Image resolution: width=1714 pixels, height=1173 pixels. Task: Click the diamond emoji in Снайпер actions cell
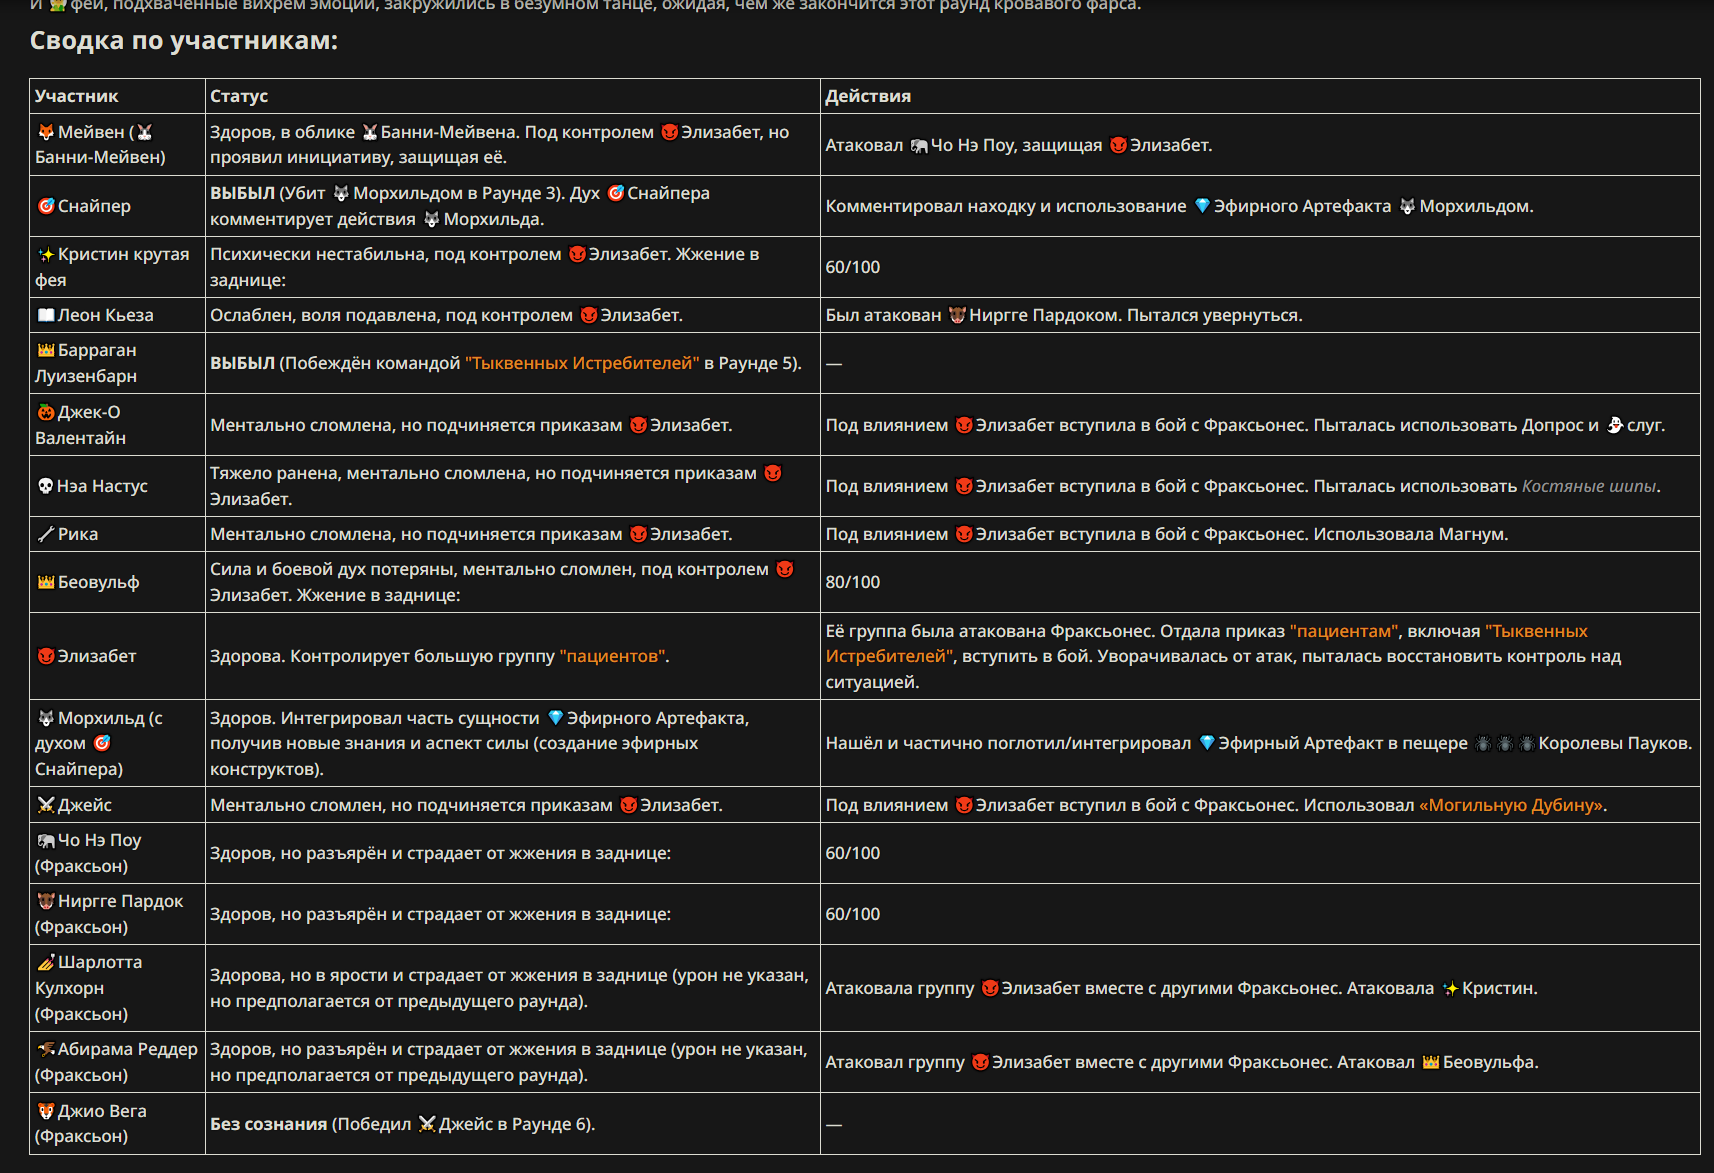coord(1203,206)
